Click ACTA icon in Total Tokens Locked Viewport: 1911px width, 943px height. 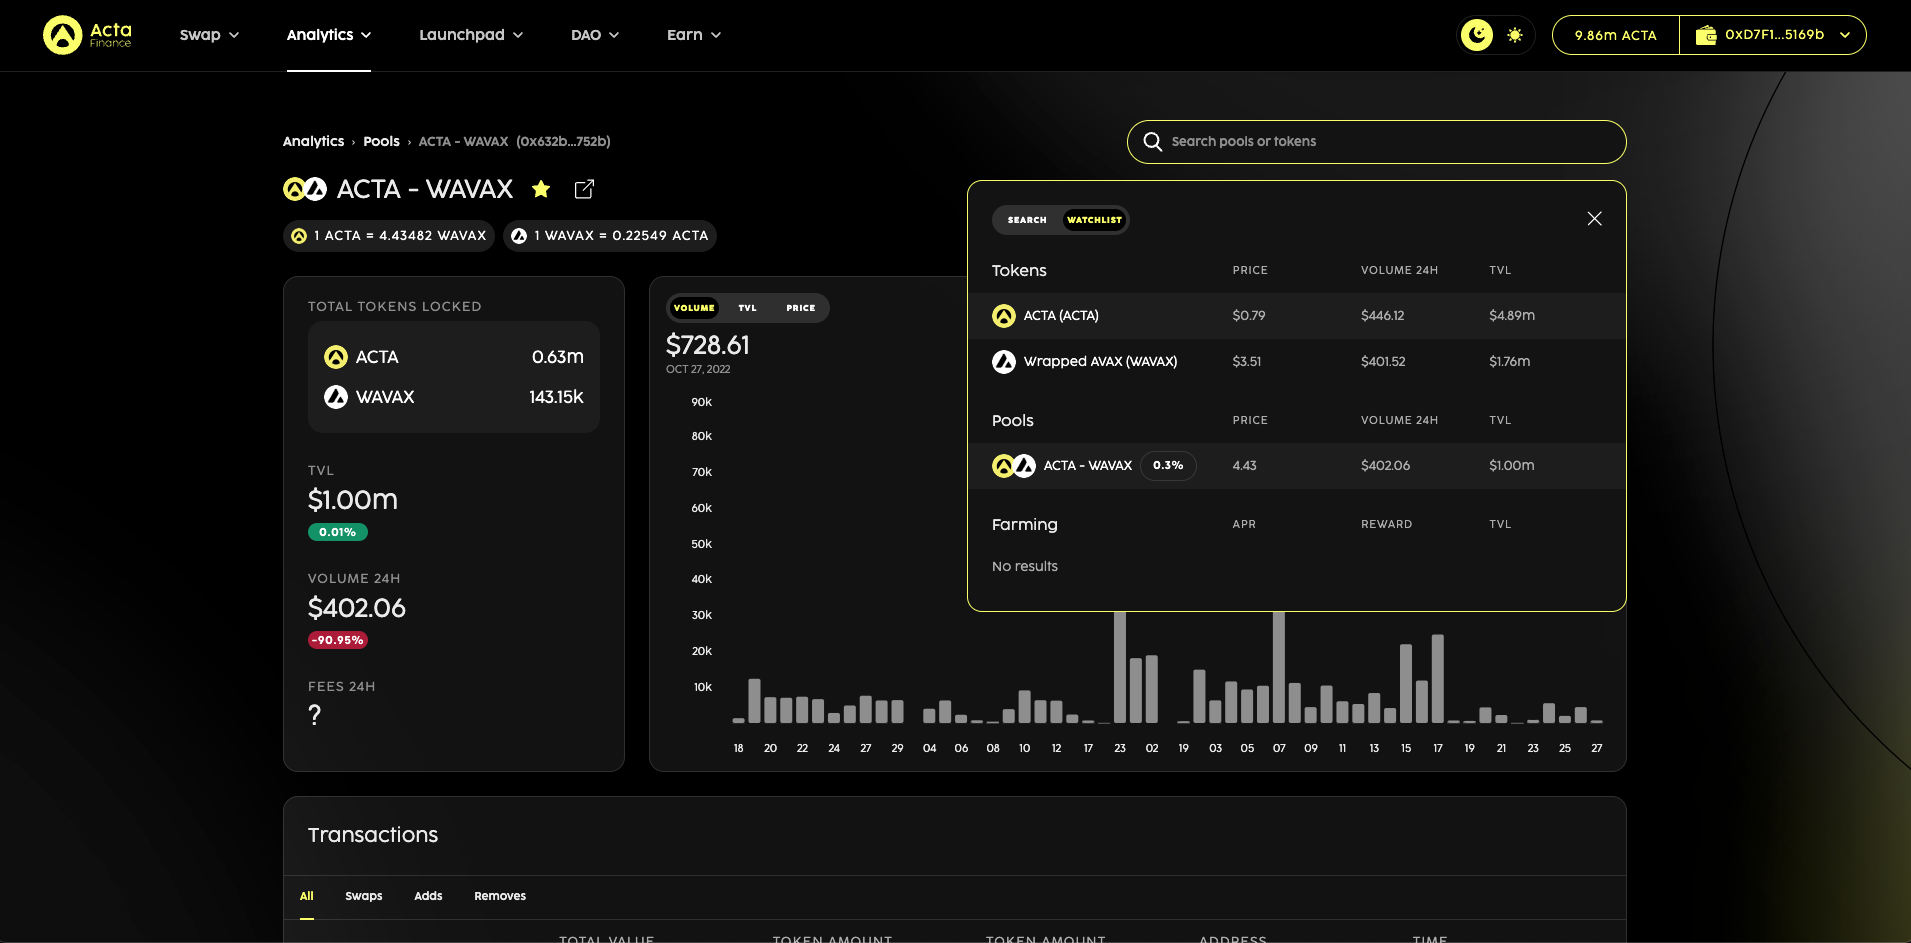(x=336, y=357)
